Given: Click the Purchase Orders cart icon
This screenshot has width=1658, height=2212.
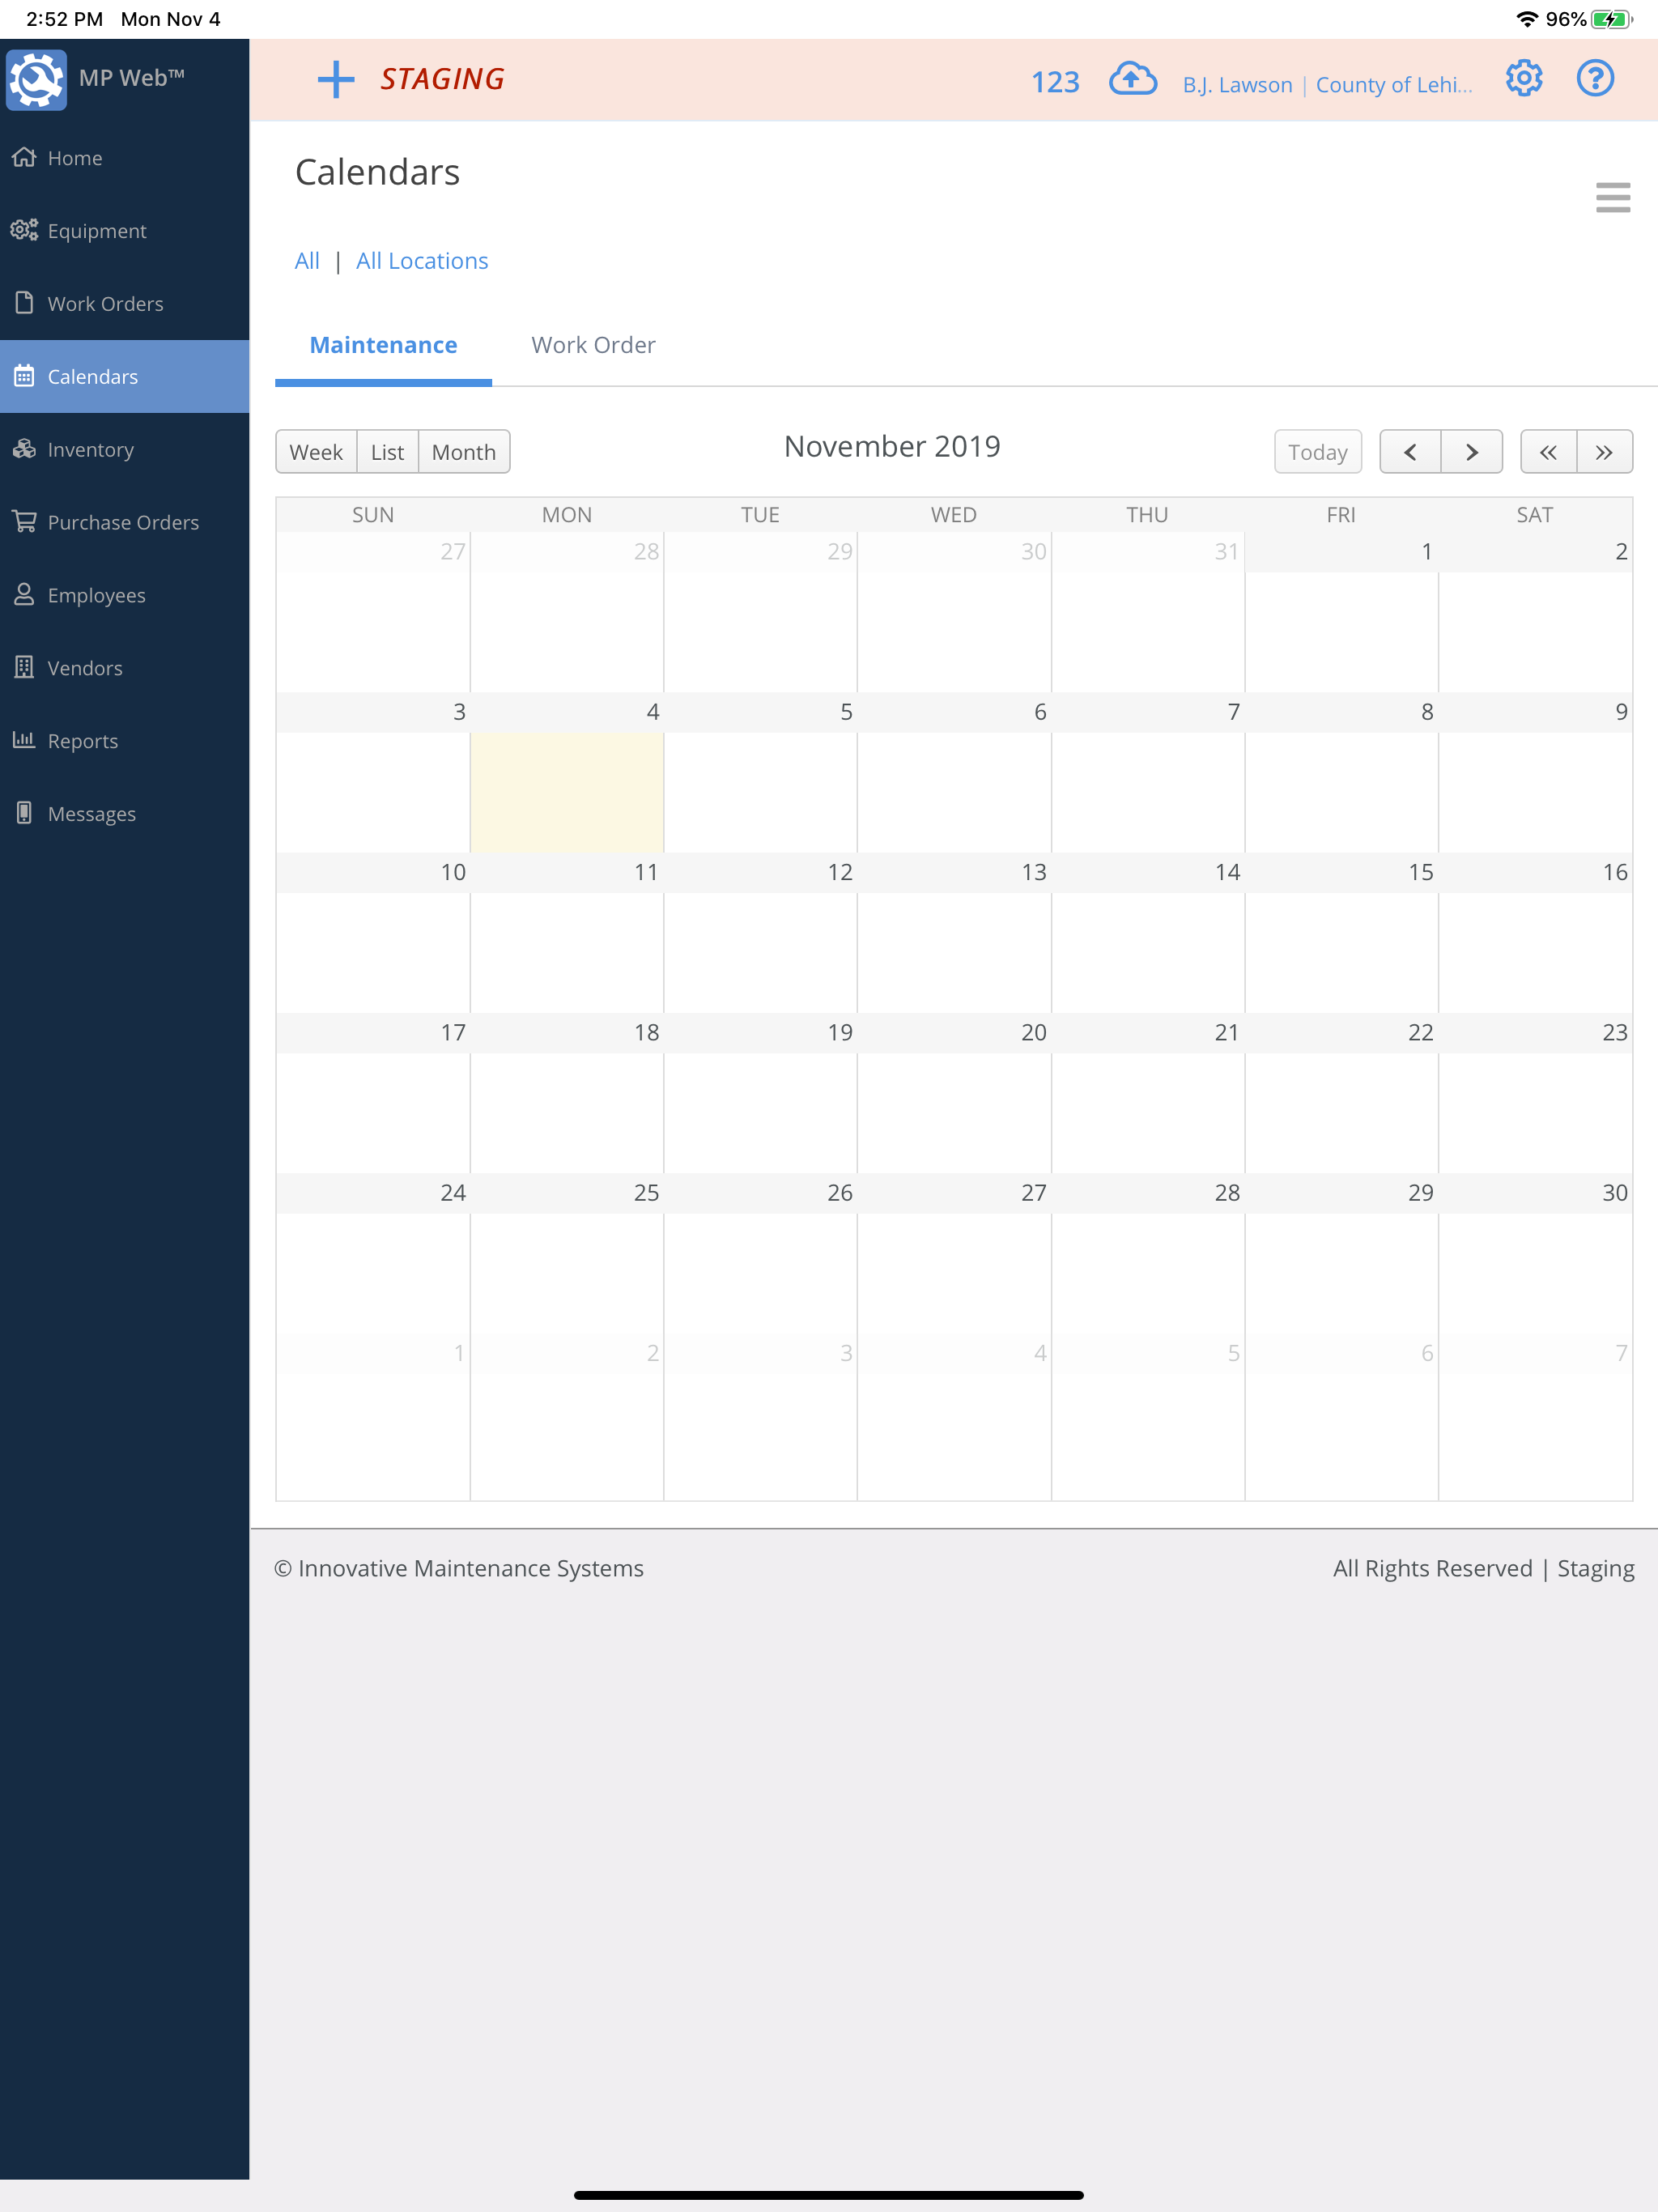Looking at the screenshot, I should (24, 522).
